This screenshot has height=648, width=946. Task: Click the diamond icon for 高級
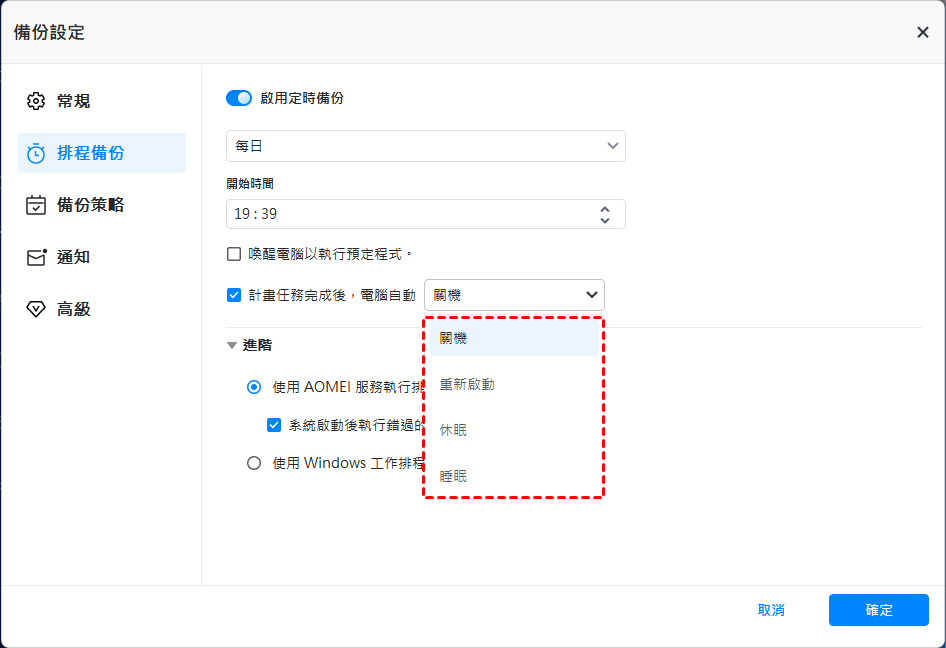point(36,309)
